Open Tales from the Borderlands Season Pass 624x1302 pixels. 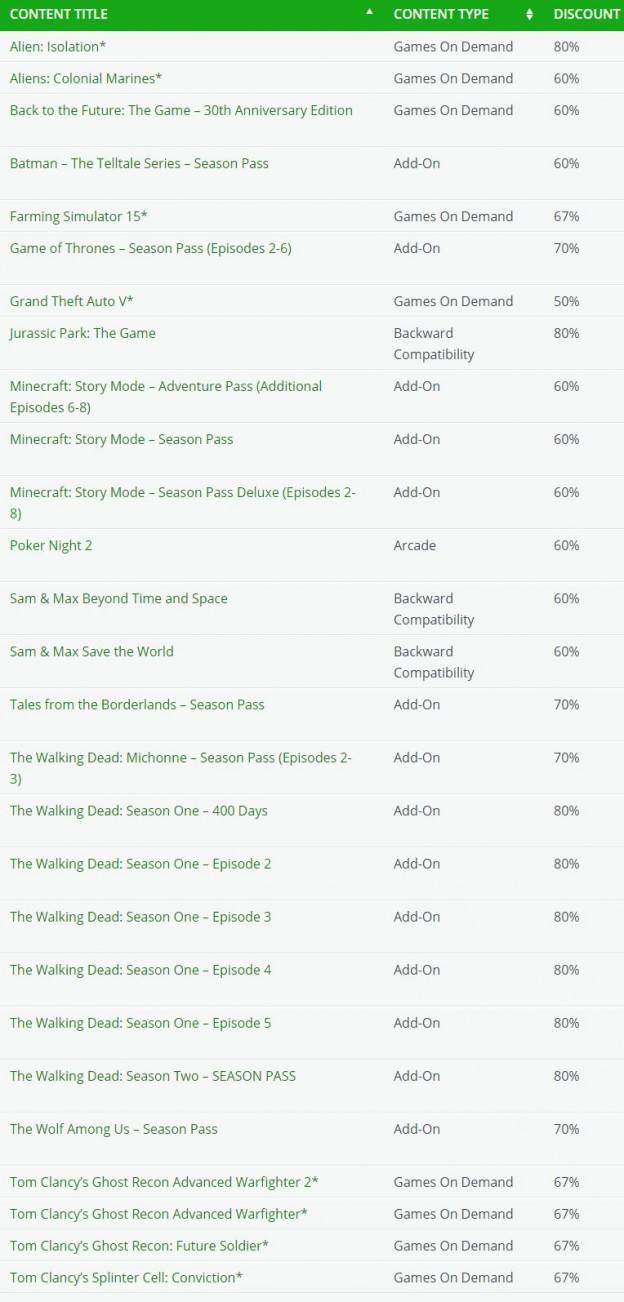137,705
